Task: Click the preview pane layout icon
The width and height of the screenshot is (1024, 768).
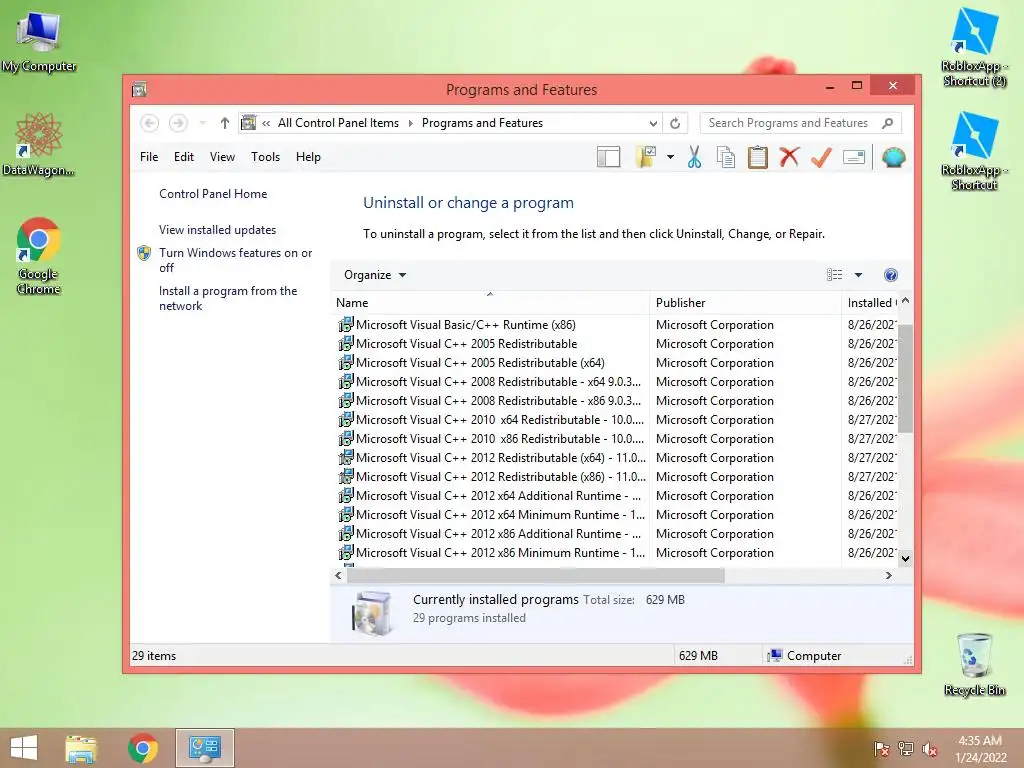Action: 608,157
